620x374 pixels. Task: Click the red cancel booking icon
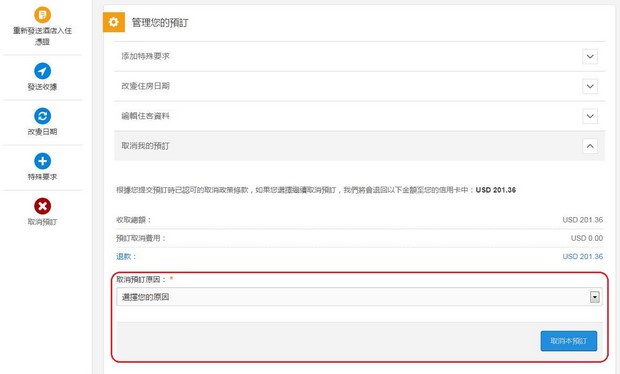tap(42, 206)
